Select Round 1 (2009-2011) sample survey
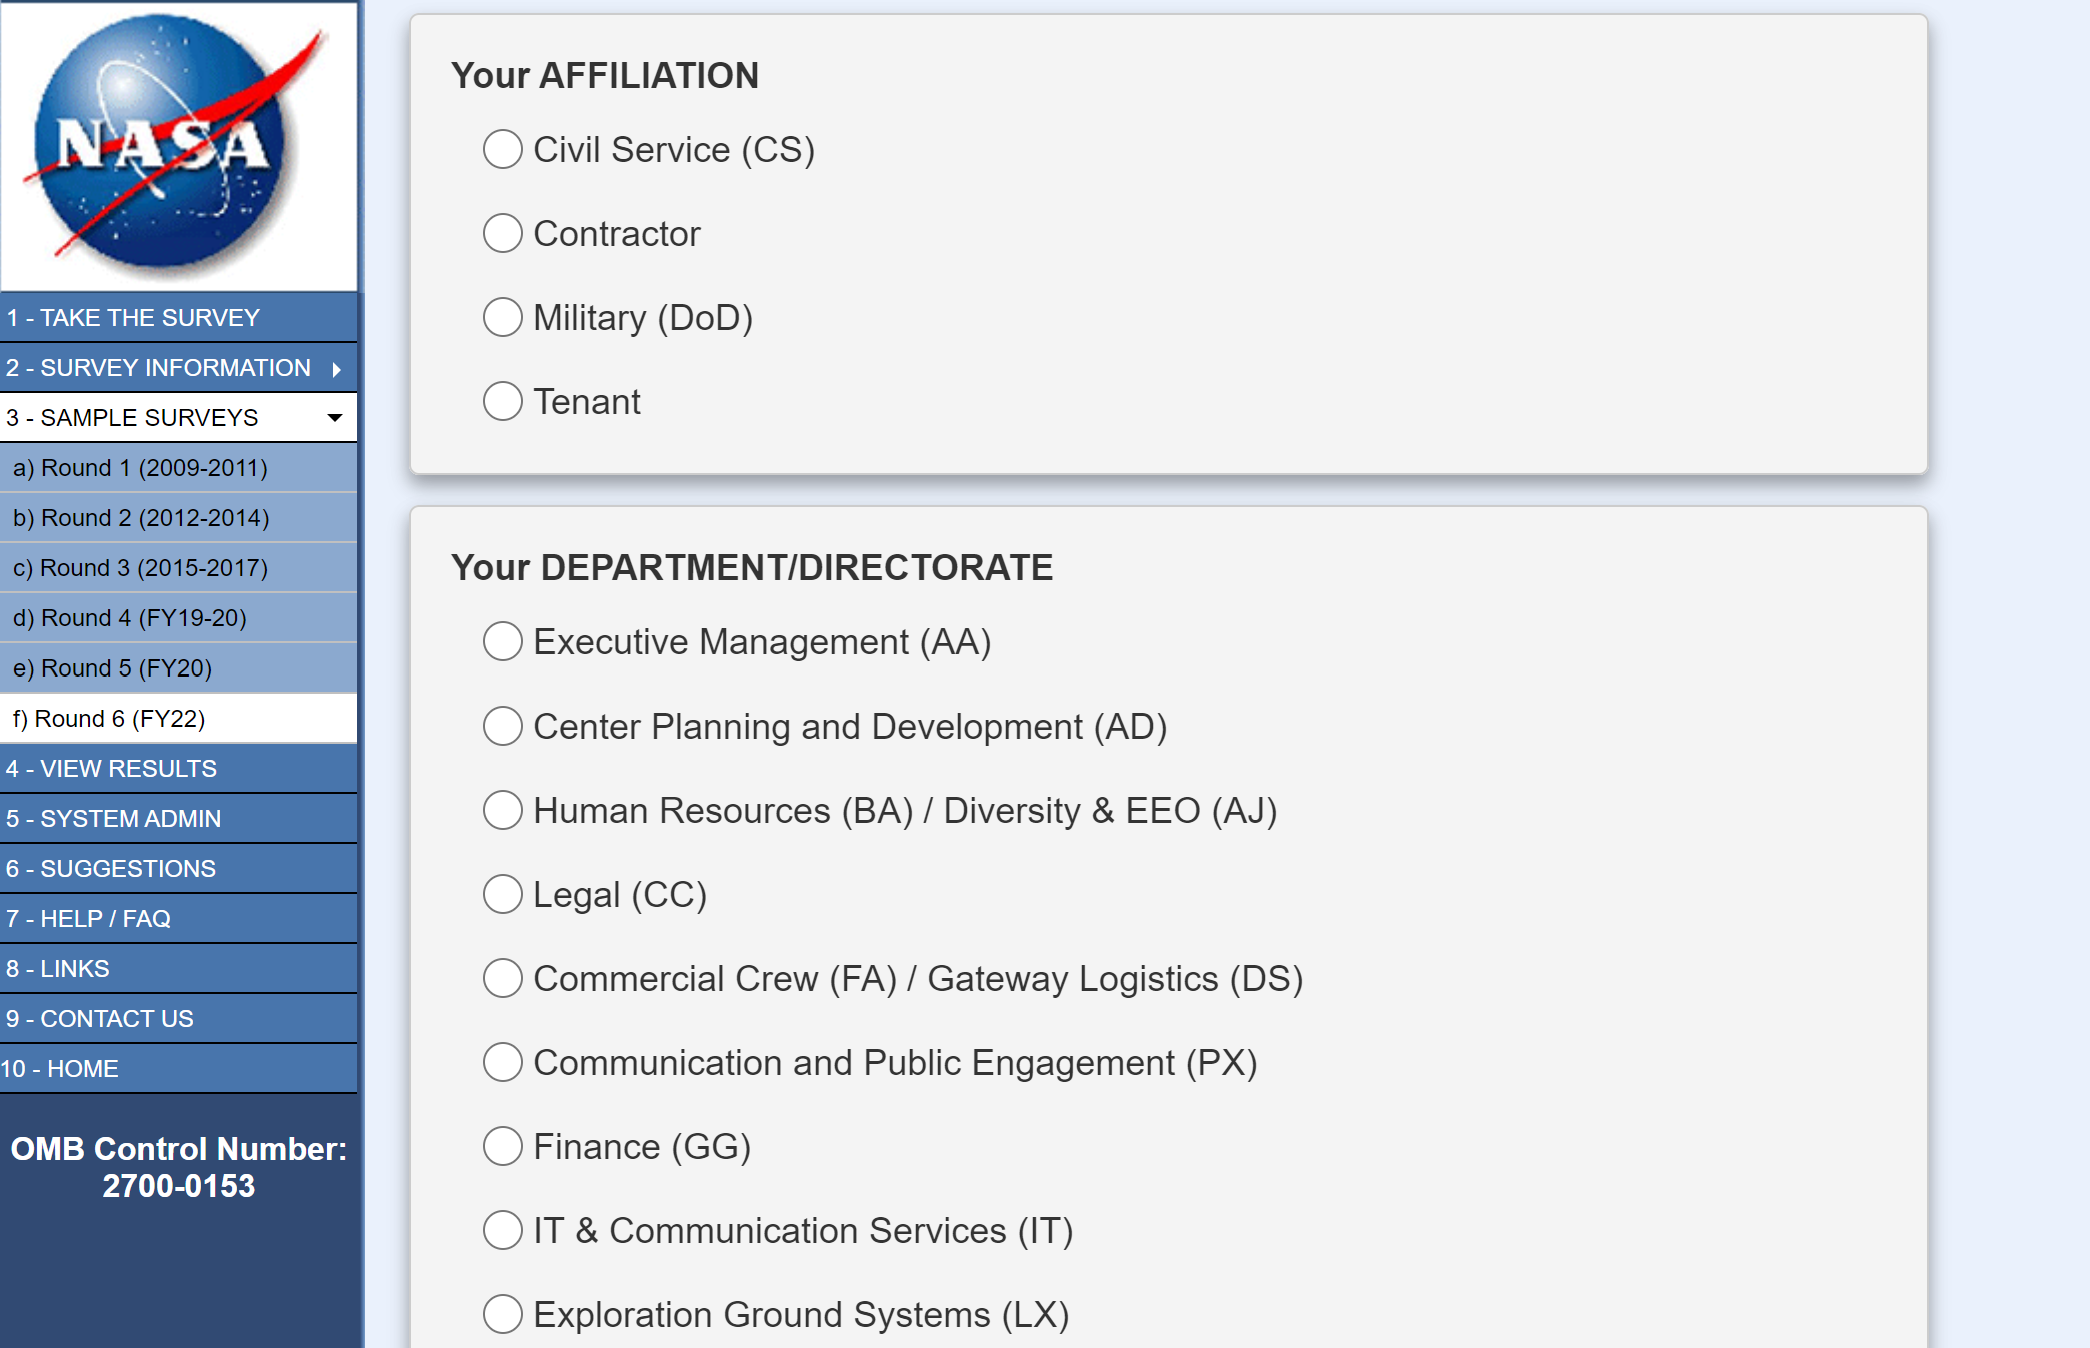Screen dimensions: 2090x1348 click(140, 468)
